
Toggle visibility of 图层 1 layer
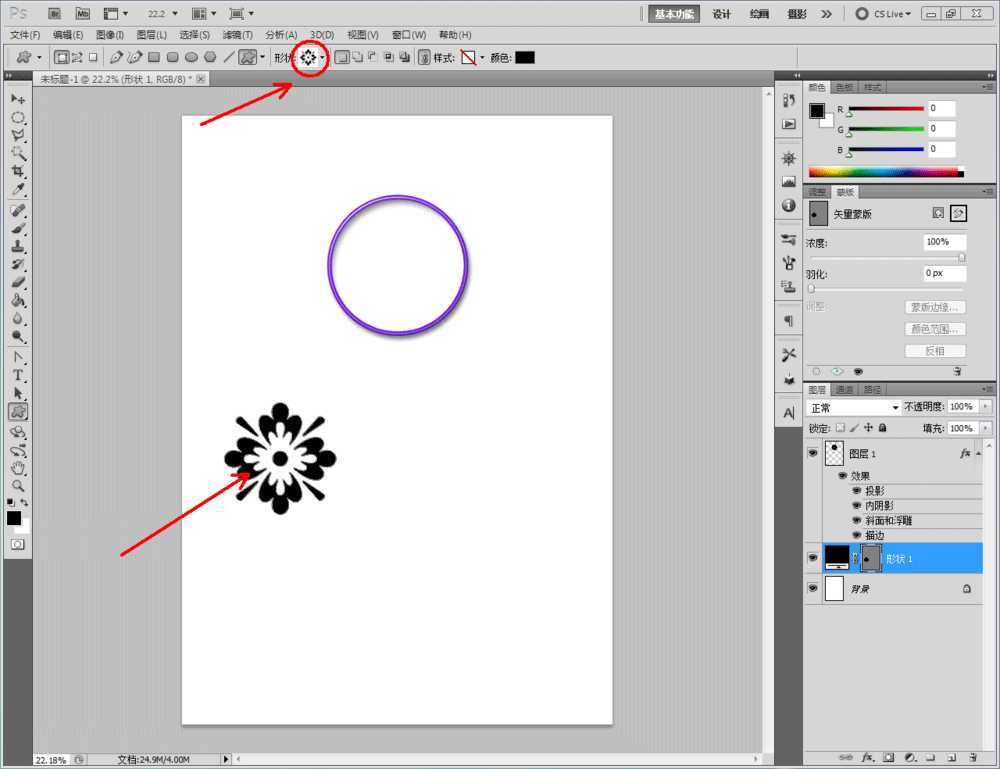coord(812,453)
